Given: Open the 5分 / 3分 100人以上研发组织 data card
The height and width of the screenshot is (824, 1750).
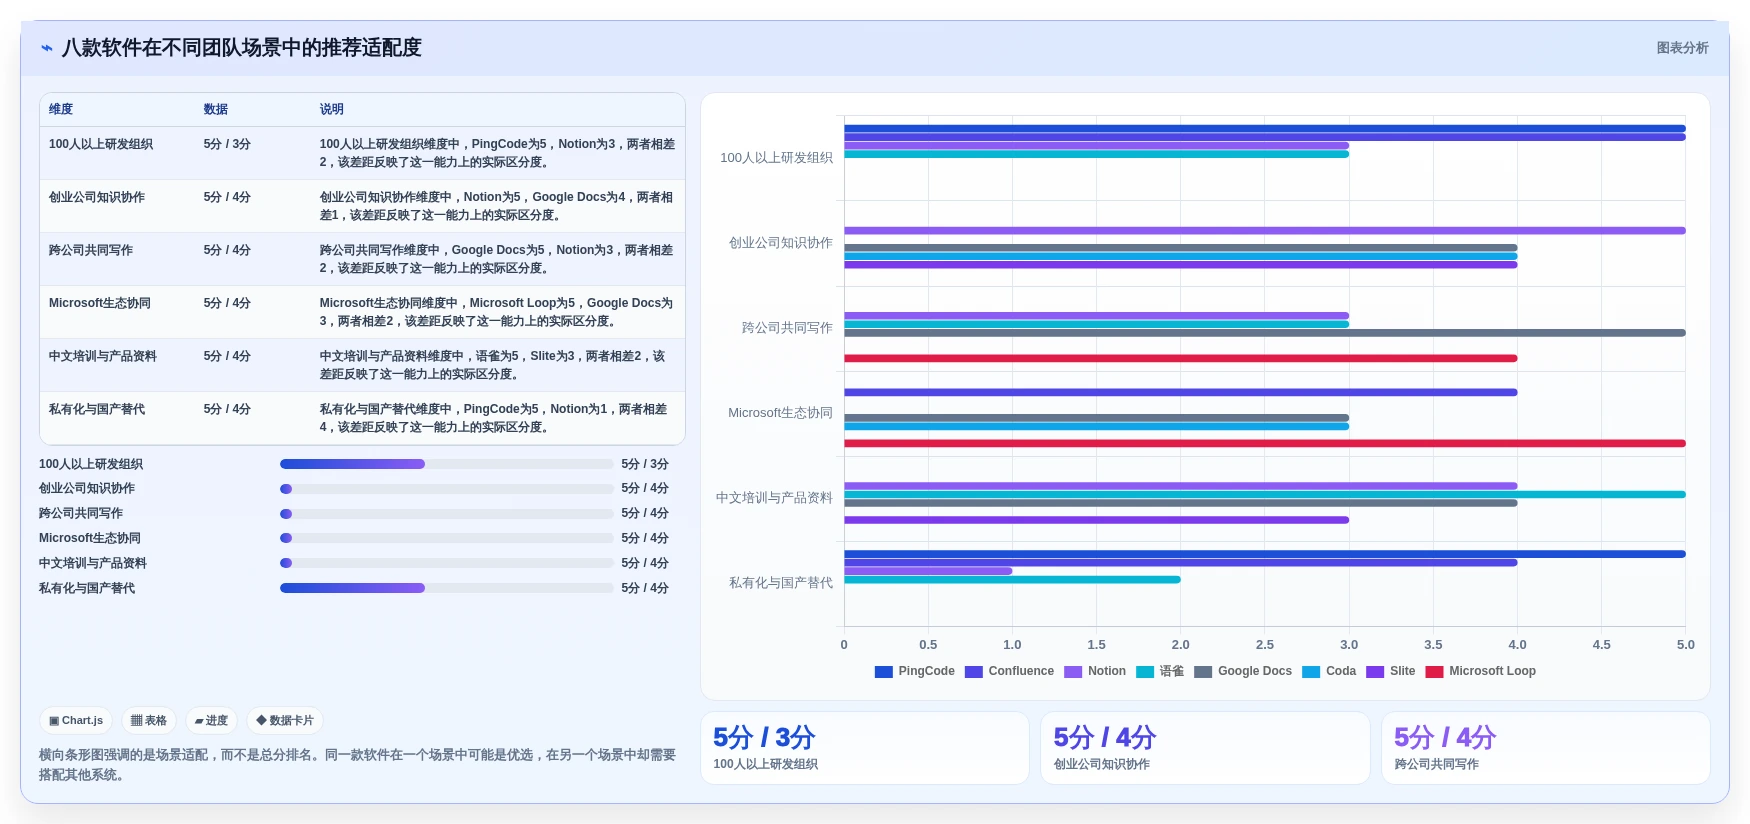Looking at the screenshot, I should click(865, 748).
